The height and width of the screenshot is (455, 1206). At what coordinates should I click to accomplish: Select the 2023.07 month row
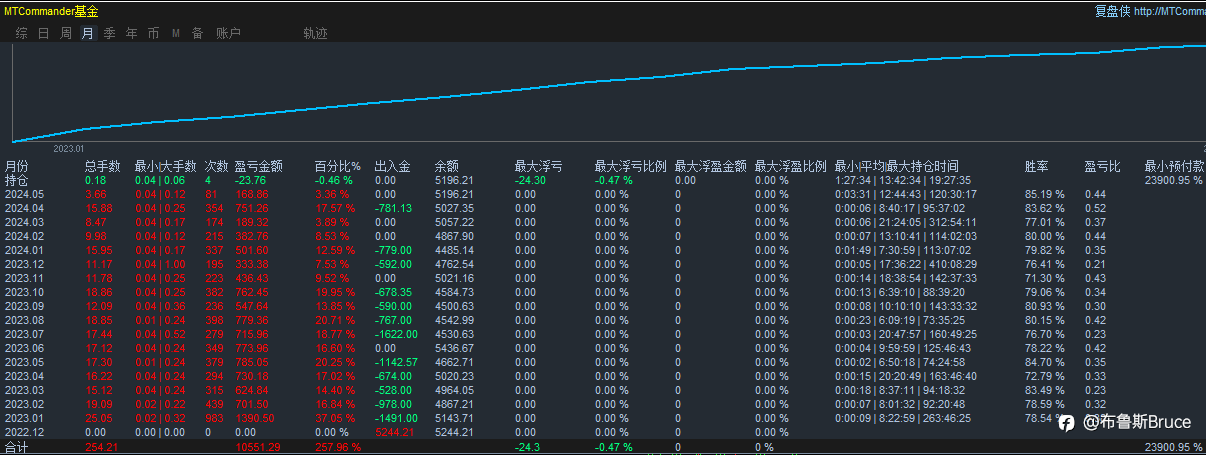click(603, 334)
